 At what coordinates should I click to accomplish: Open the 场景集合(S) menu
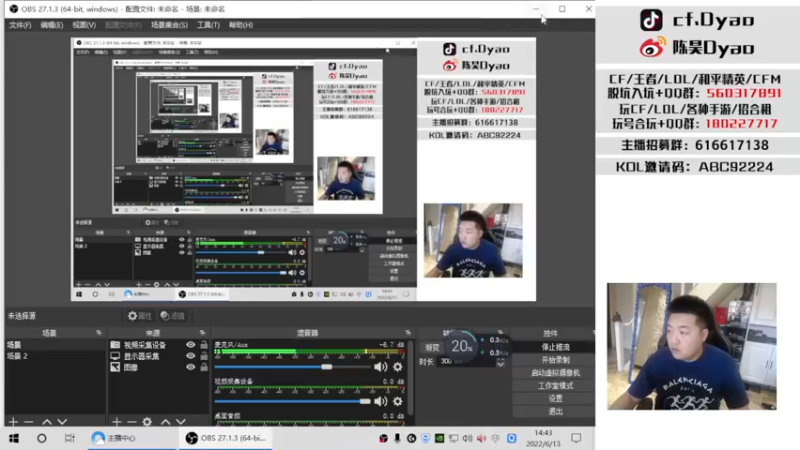pos(169,25)
